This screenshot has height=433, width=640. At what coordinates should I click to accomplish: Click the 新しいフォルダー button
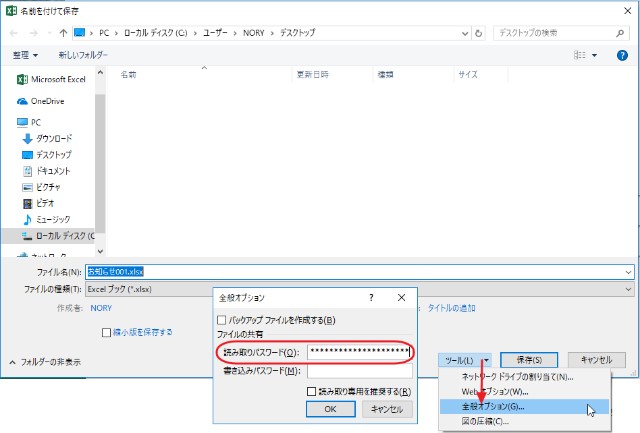[86, 55]
